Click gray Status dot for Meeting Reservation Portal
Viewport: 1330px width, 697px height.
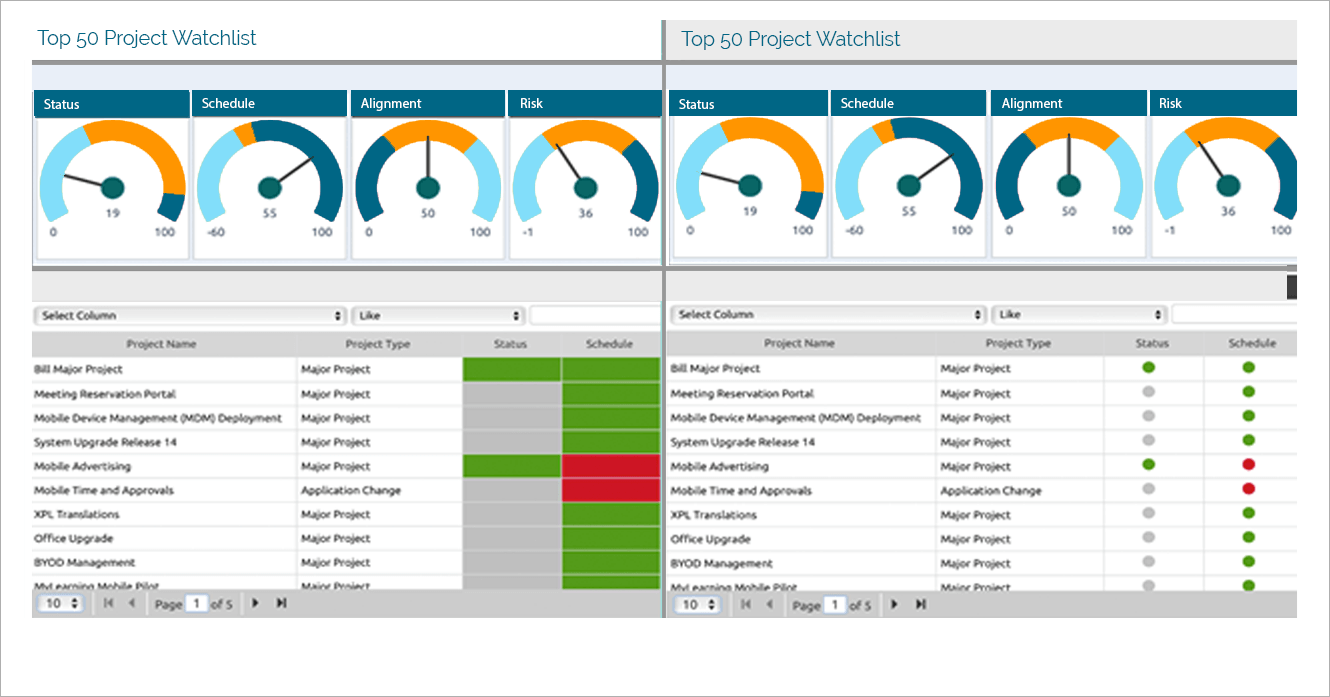pyautogui.click(x=1148, y=392)
